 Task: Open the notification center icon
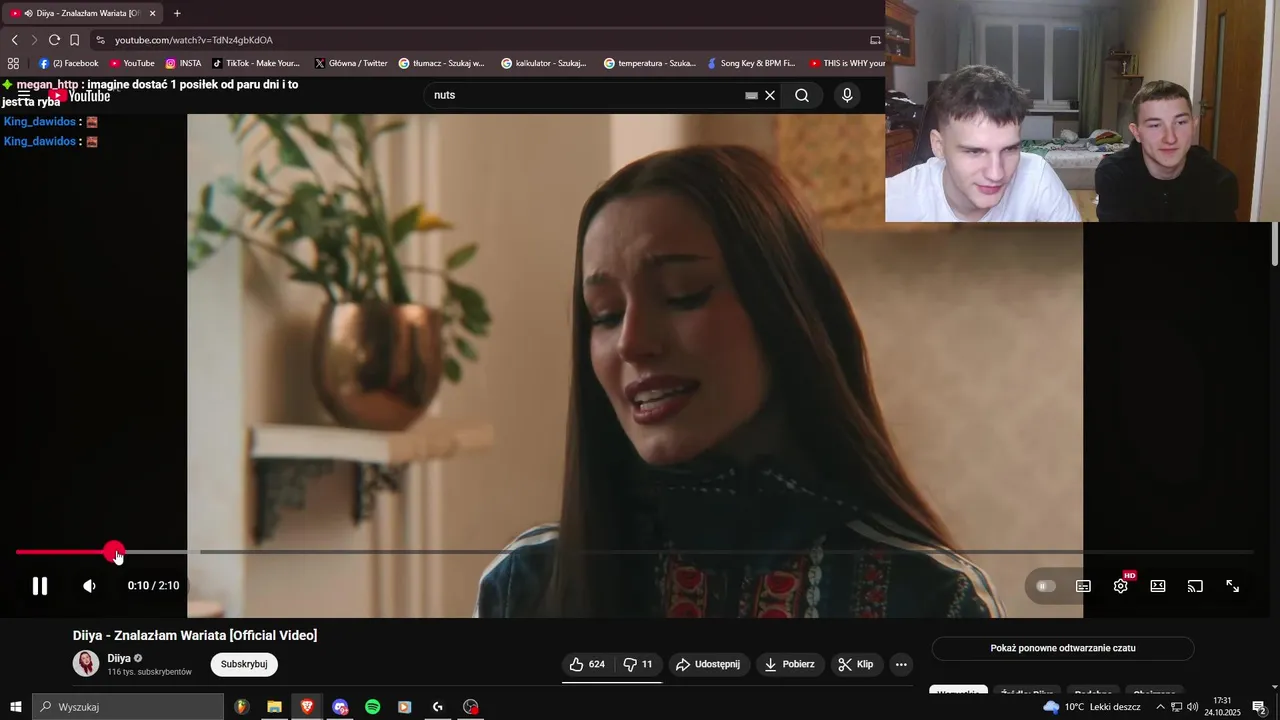(x=1259, y=707)
